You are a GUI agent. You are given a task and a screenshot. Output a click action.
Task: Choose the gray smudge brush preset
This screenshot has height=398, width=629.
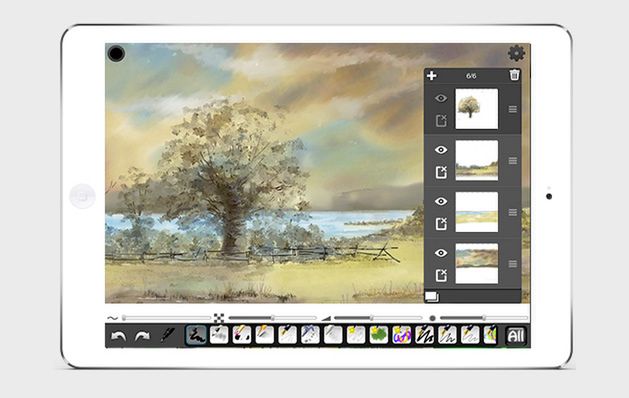coord(219,335)
